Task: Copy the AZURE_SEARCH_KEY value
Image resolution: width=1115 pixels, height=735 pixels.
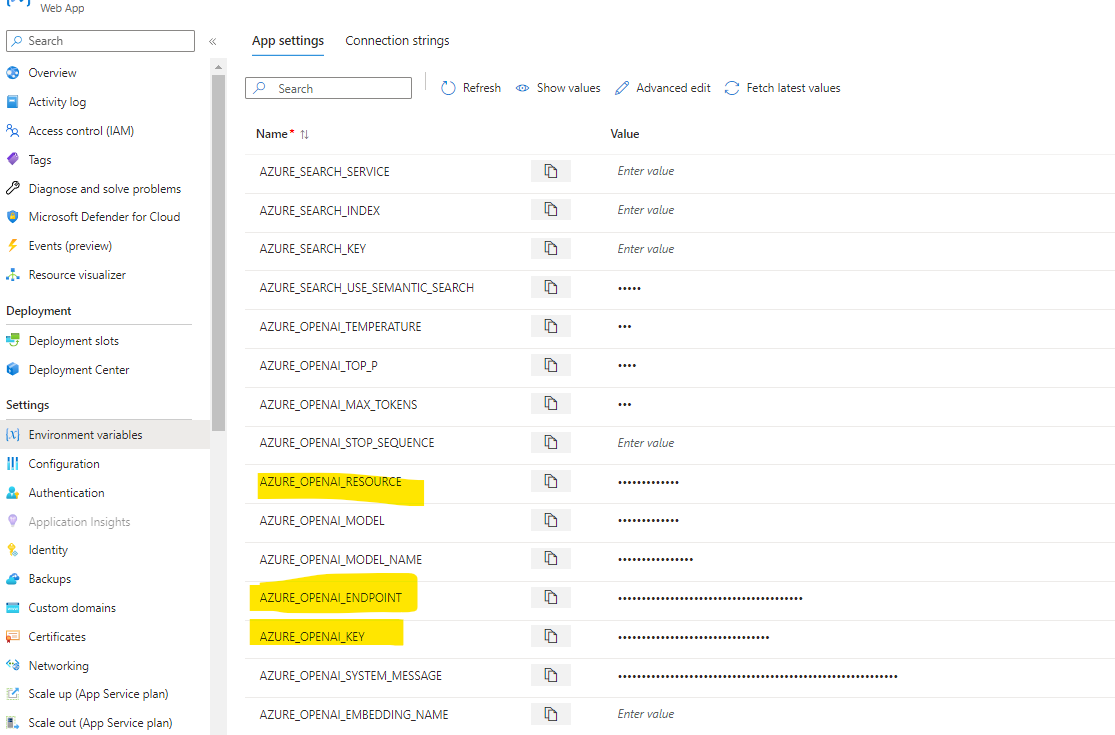Action: [550, 249]
